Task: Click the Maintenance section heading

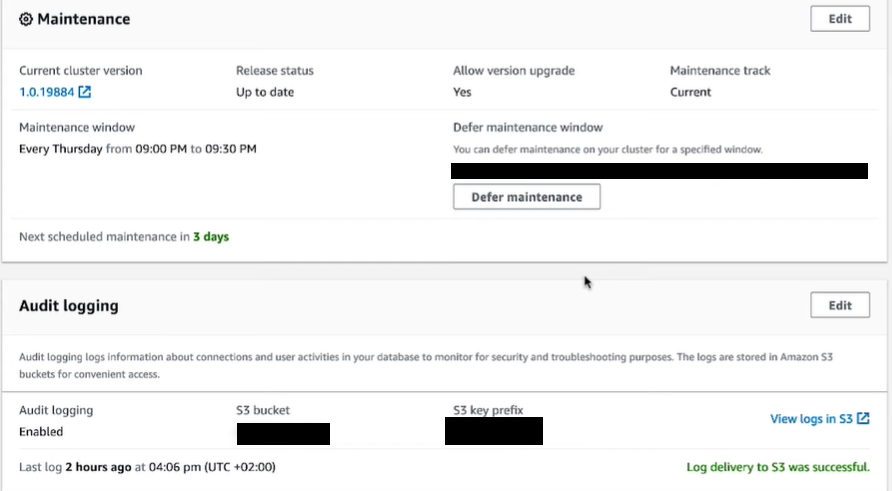Action: tap(83, 19)
